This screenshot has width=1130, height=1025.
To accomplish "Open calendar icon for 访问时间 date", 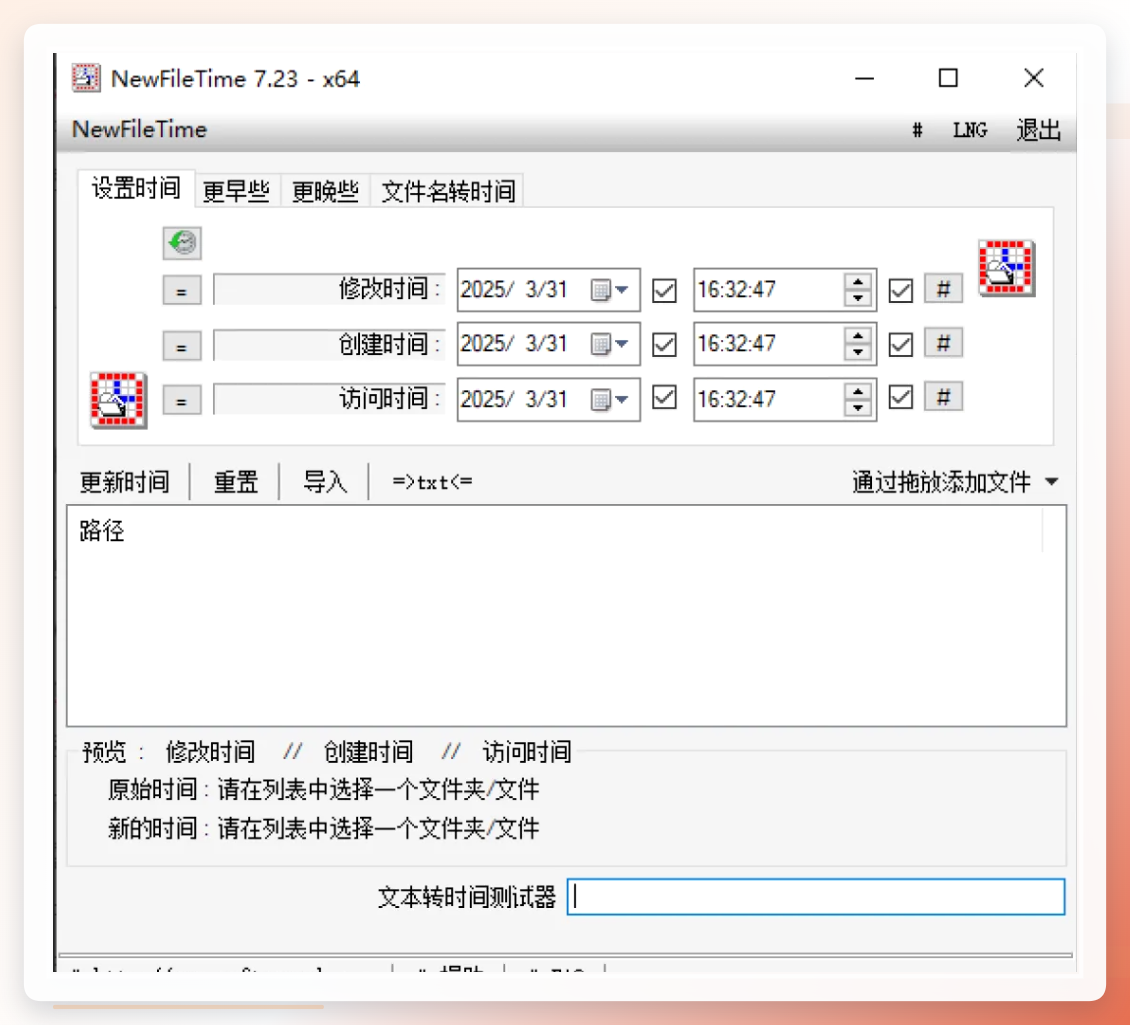I will 600,399.
